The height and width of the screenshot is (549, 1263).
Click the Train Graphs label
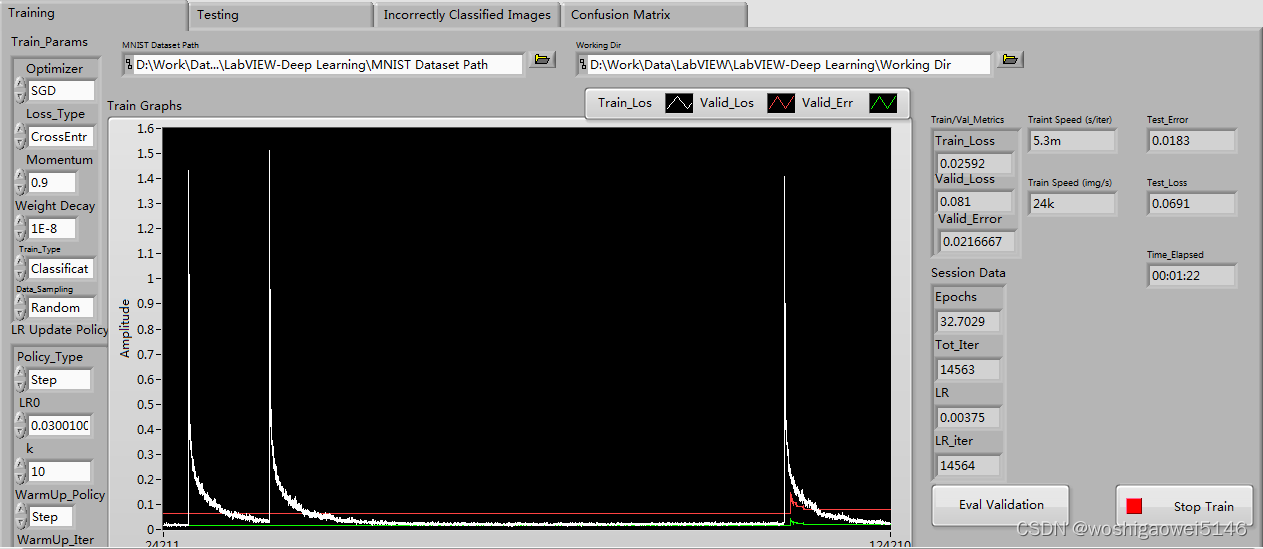click(145, 105)
